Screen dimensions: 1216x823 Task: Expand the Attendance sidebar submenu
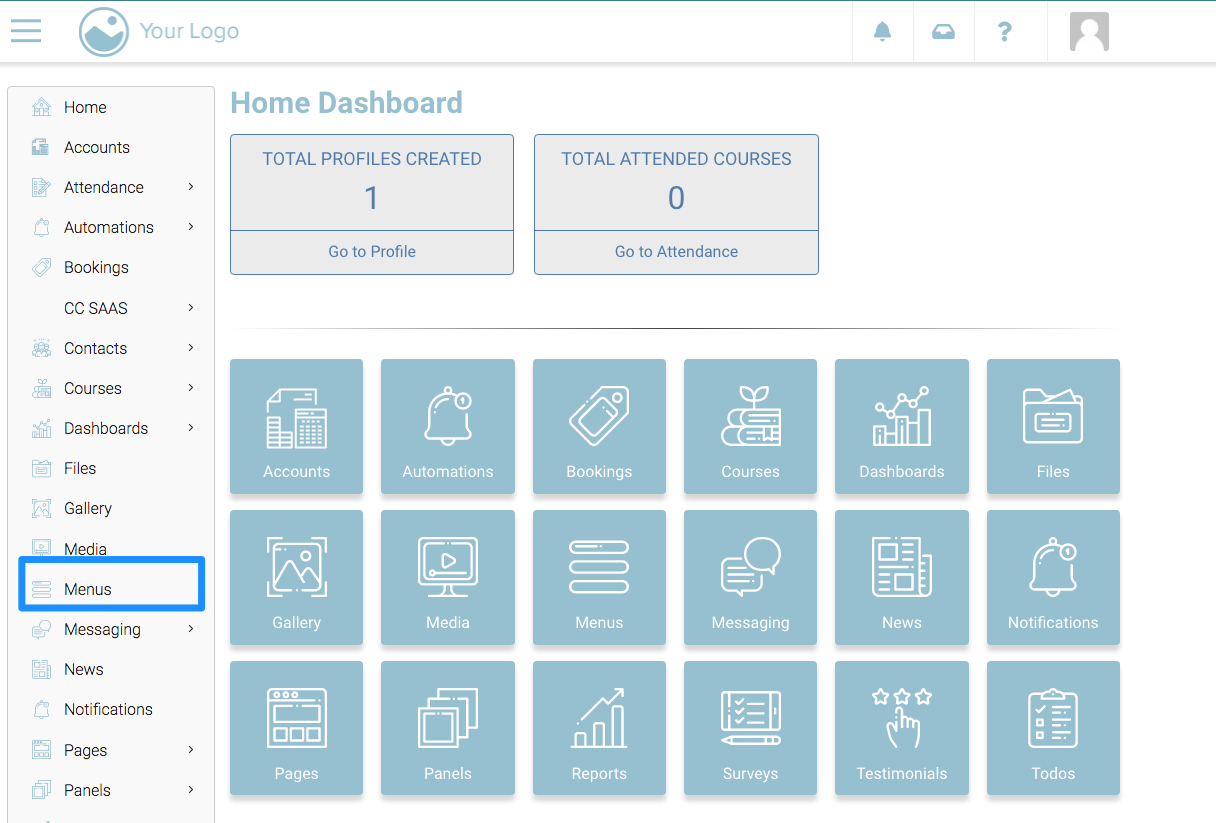[x=190, y=187]
